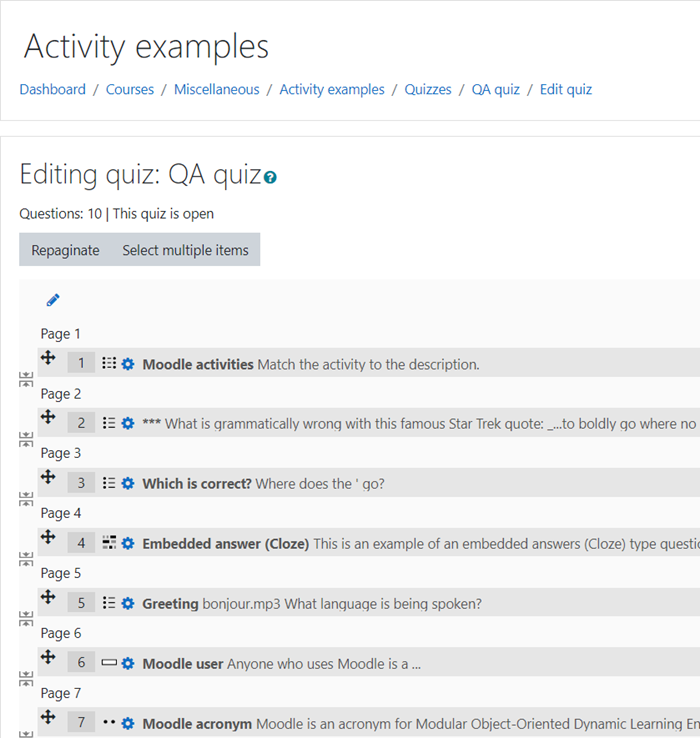Open settings gear for Moodle activities question
Screen dimensions: 700x738
pos(128,364)
